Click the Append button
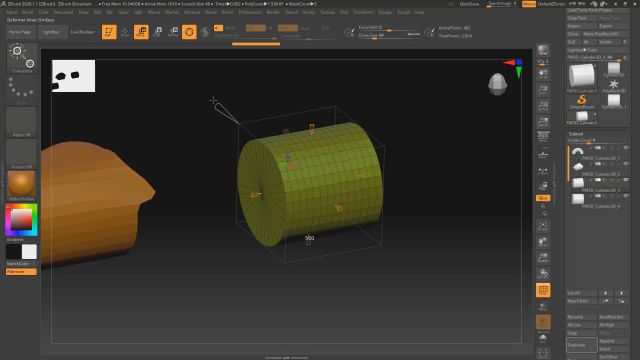640x360 pixels. coord(613,341)
